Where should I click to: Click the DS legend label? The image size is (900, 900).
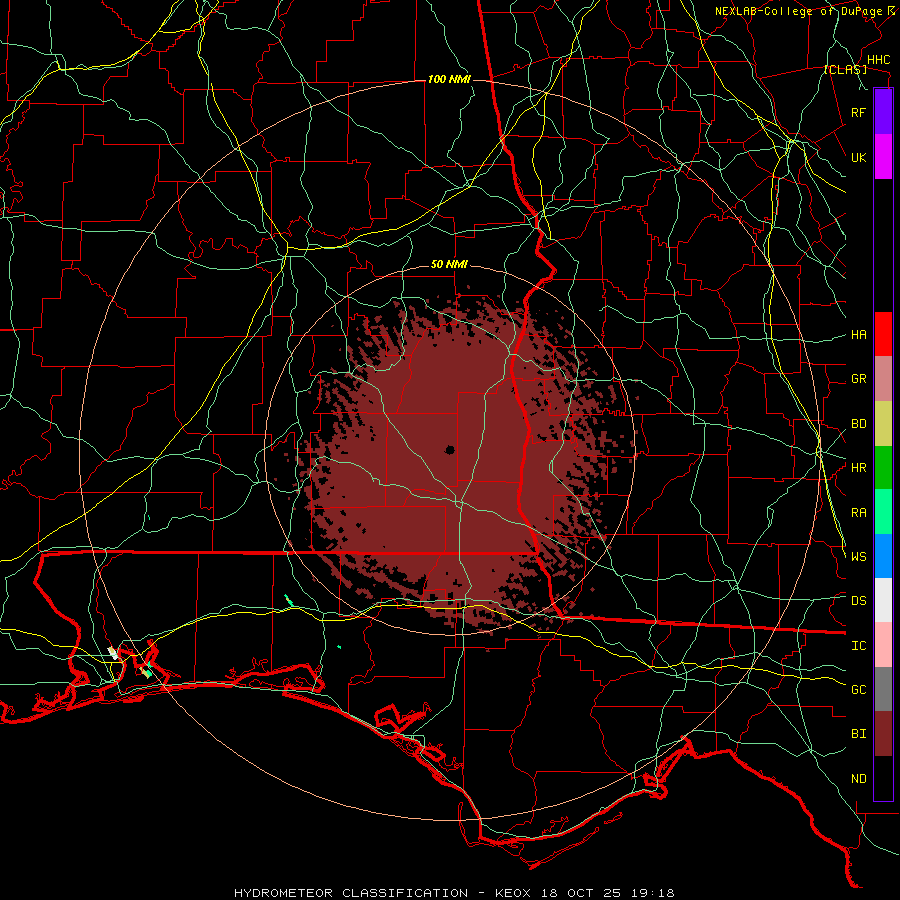point(858,601)
